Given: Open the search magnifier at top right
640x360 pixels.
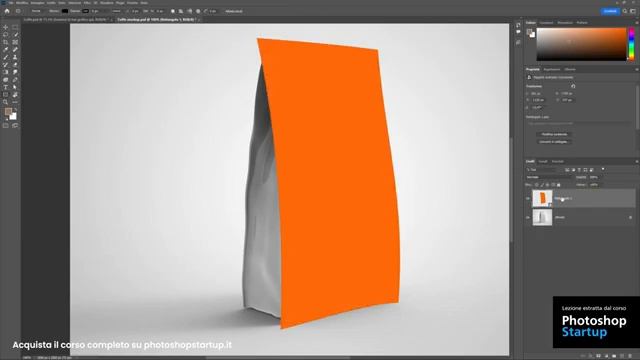Looking at the screenshot, I should click(625, 11).
